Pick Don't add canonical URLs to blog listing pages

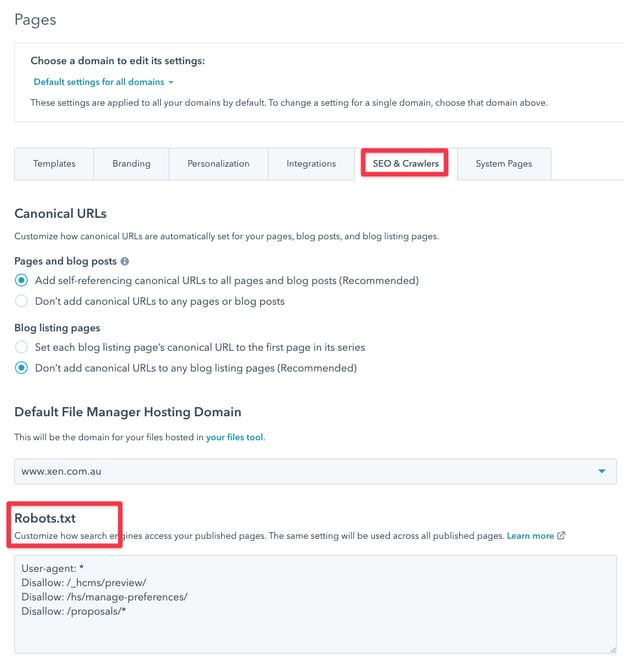(21, 367)
